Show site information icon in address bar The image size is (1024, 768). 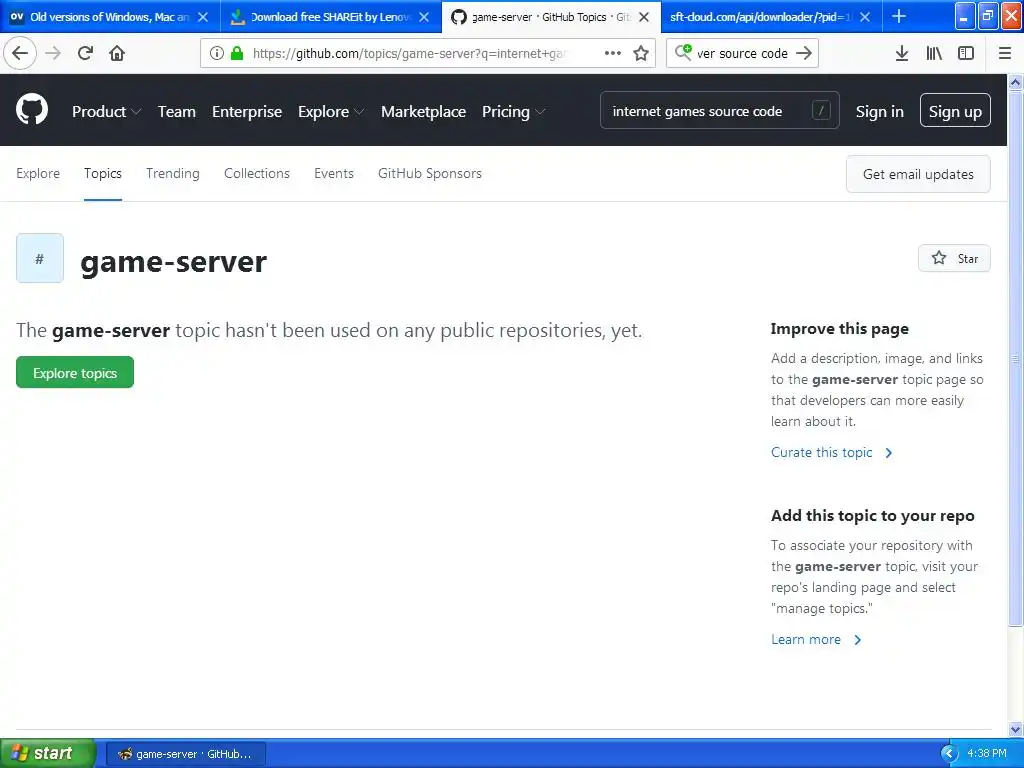[217, 53]
